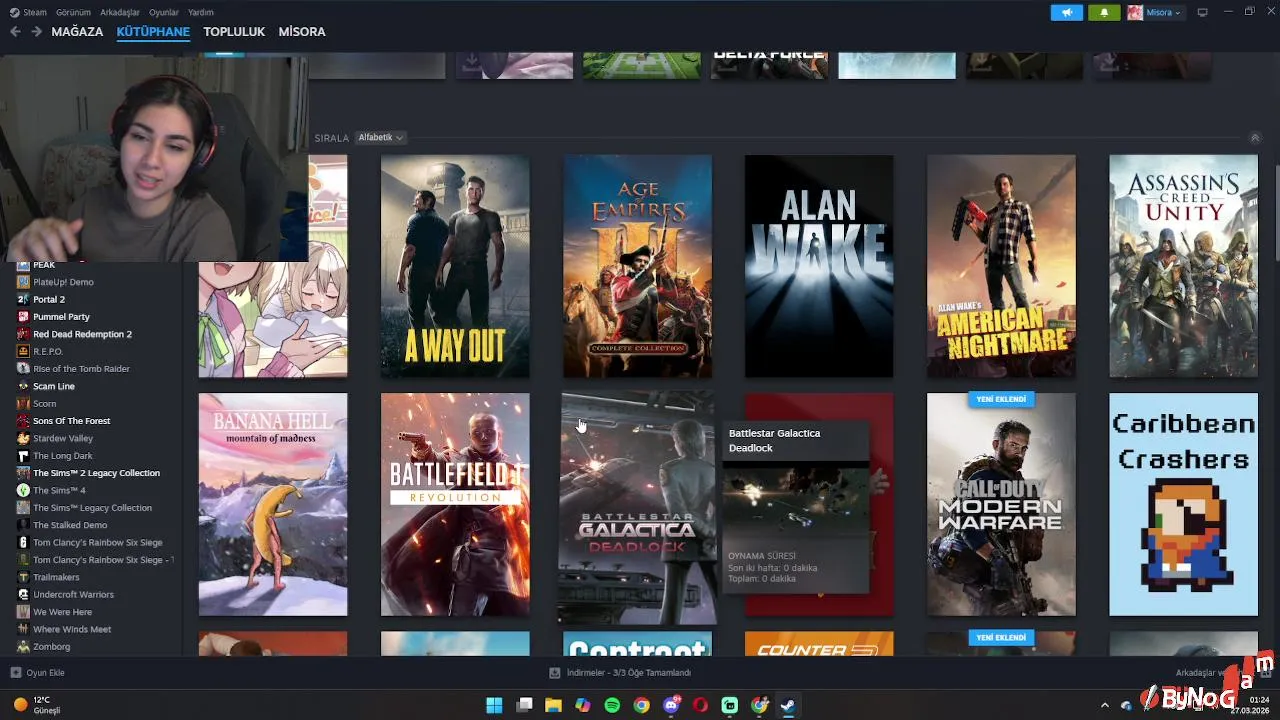Go back with the left arrow button

point(15,32)
